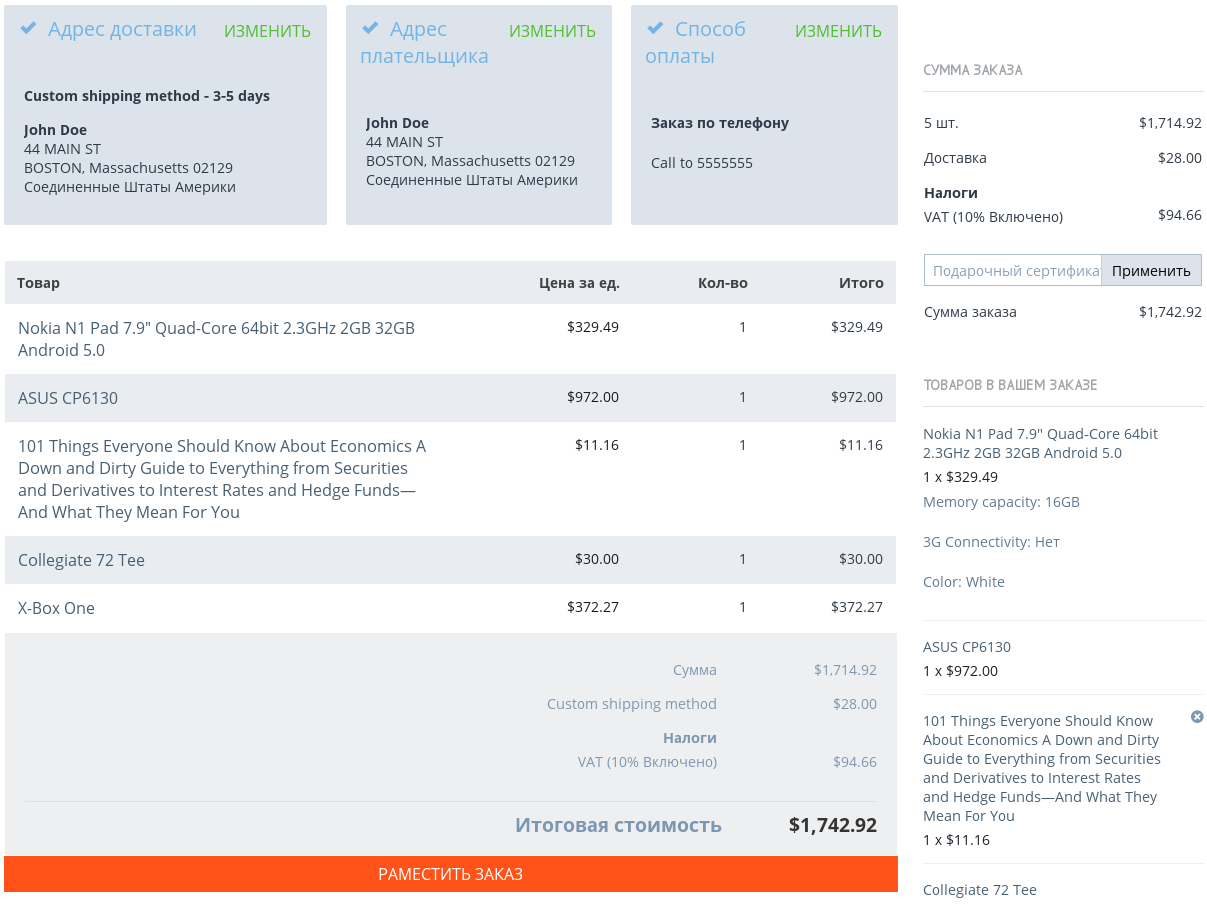Click Color: White option text

click(964, 582)
